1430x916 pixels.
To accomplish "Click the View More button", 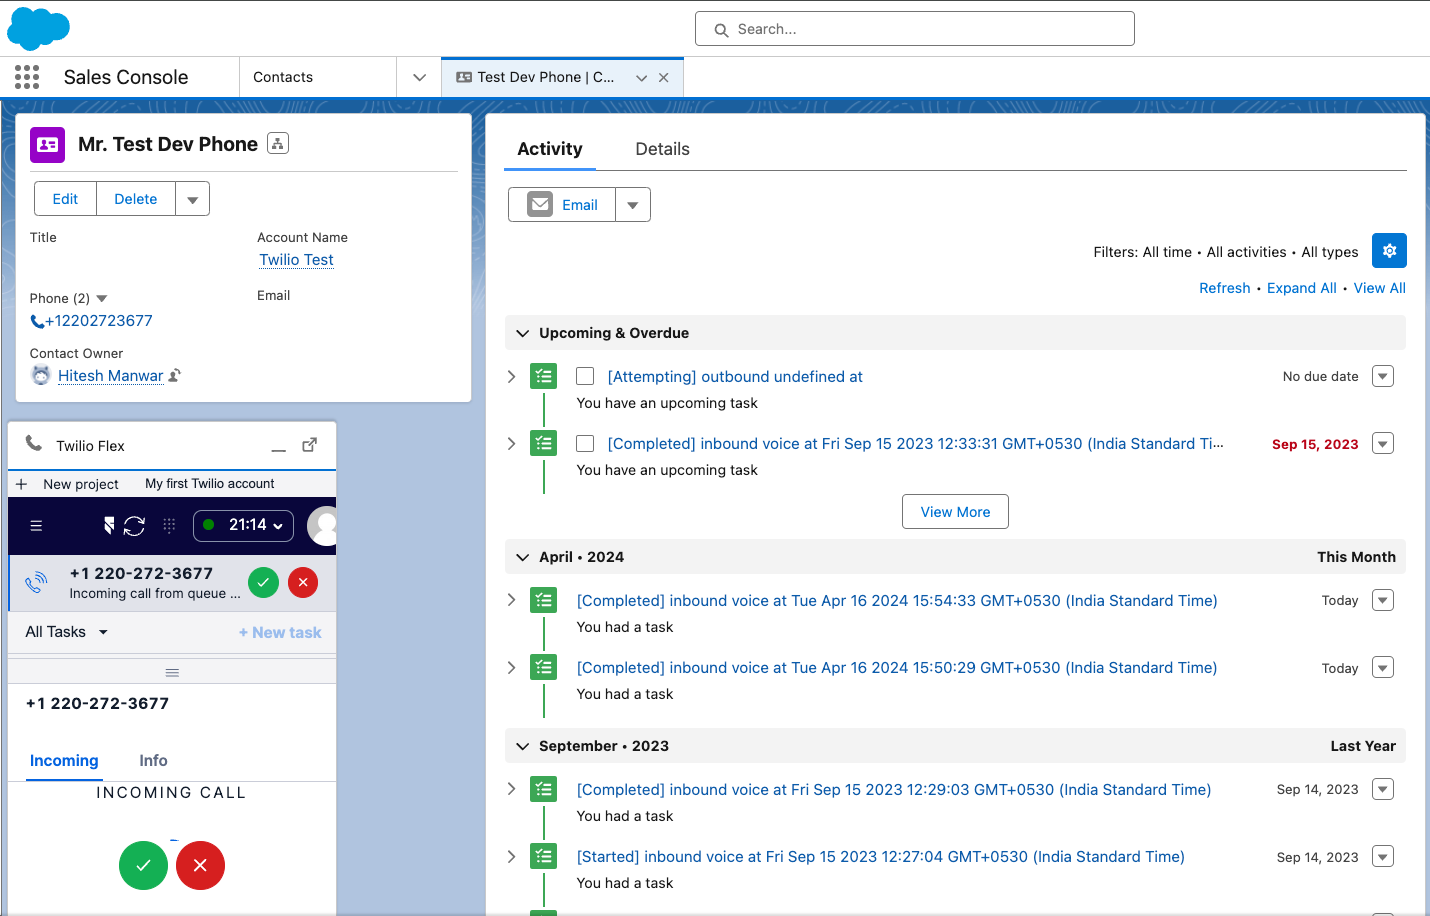I will pyautogui.click(x=955, y=512).
